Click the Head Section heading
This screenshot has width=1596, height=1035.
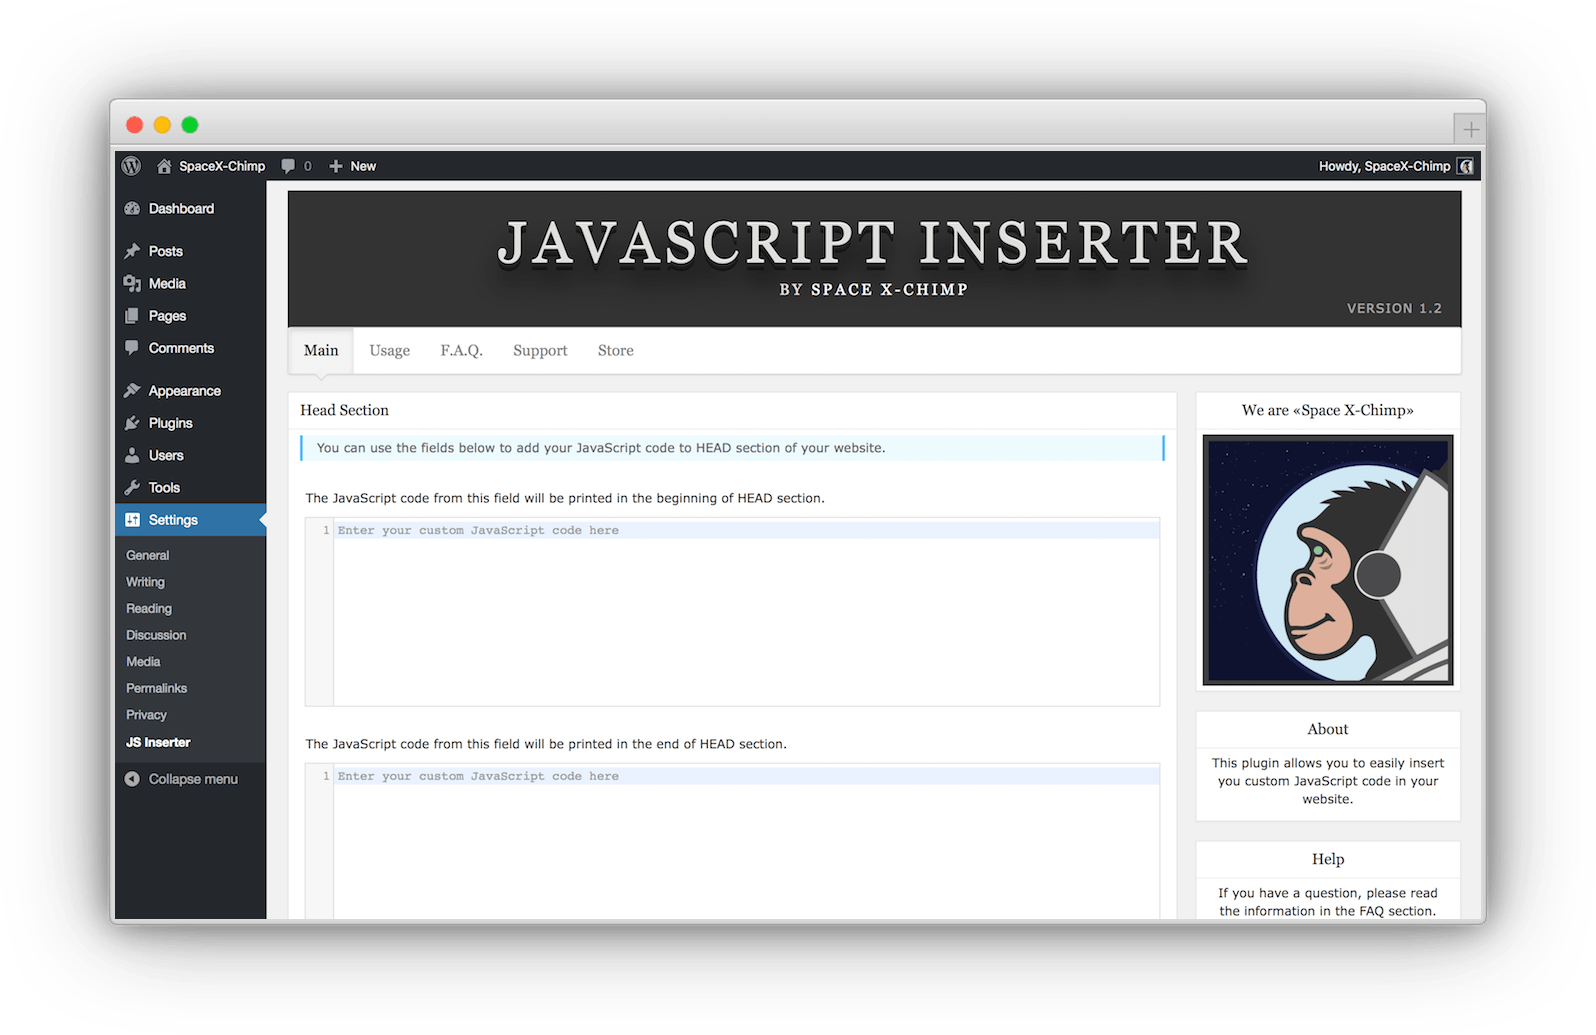click(x=344, y=410)
